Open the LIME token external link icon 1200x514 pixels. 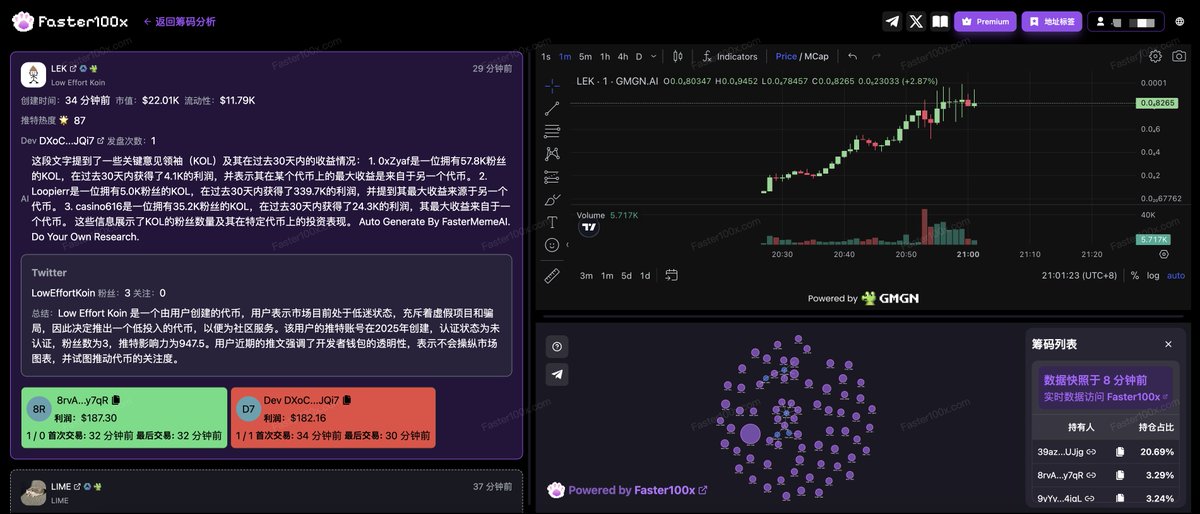pyautogui.click(x=77, y=486)
